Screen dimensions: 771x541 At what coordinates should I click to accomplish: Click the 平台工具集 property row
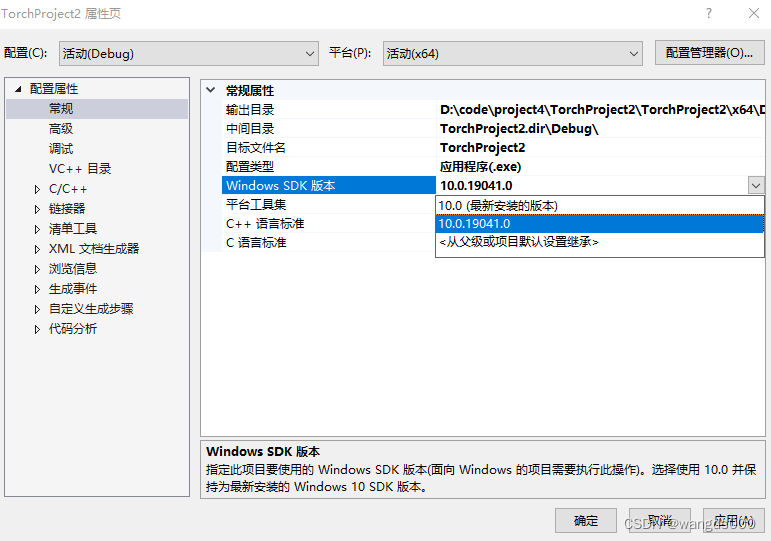coord(328,205)
